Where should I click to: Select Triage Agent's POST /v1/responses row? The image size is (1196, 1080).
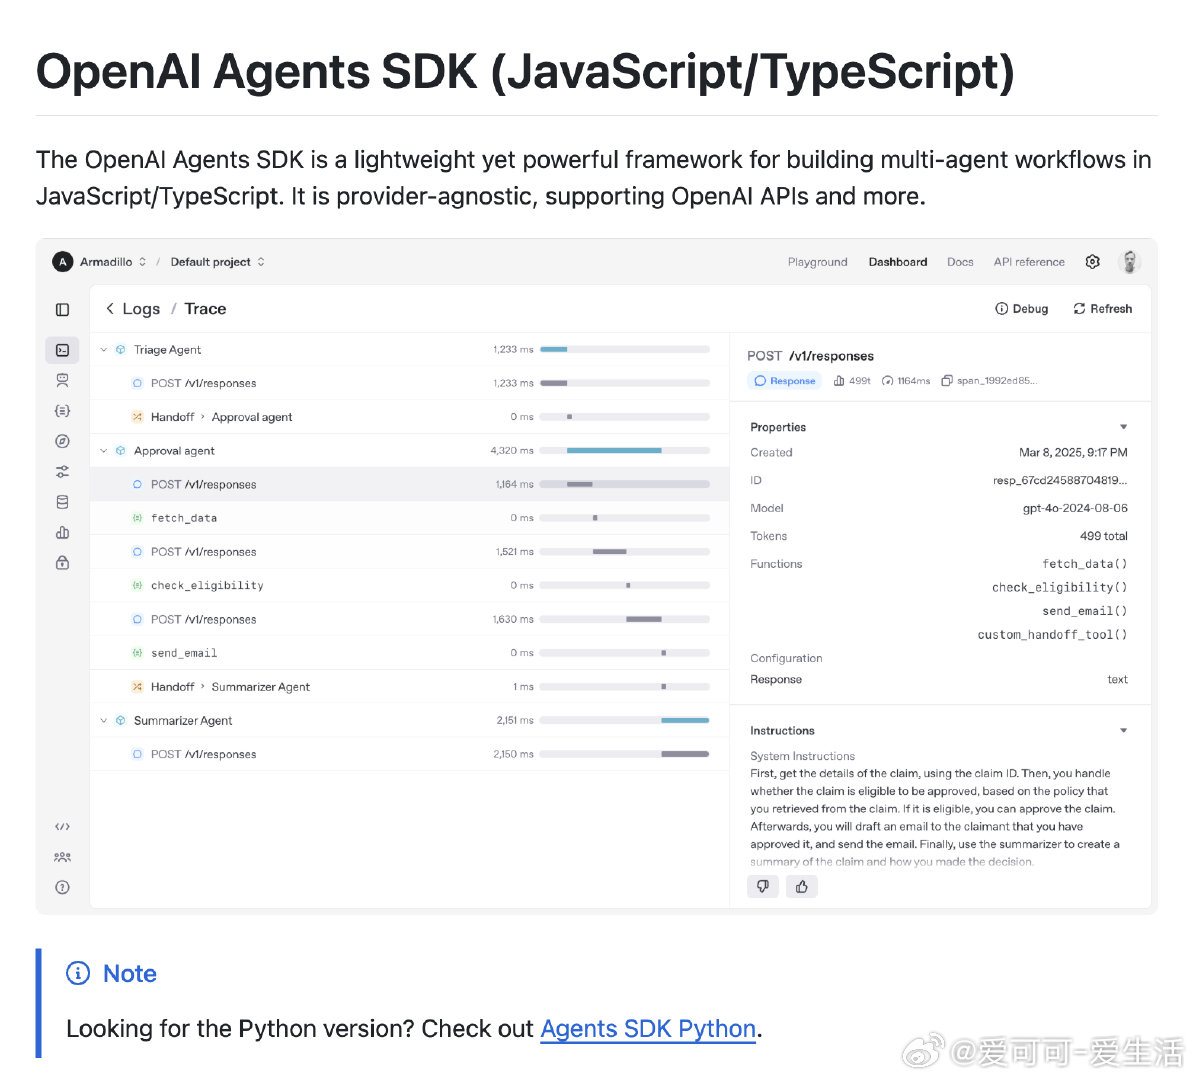pos(410,383)
